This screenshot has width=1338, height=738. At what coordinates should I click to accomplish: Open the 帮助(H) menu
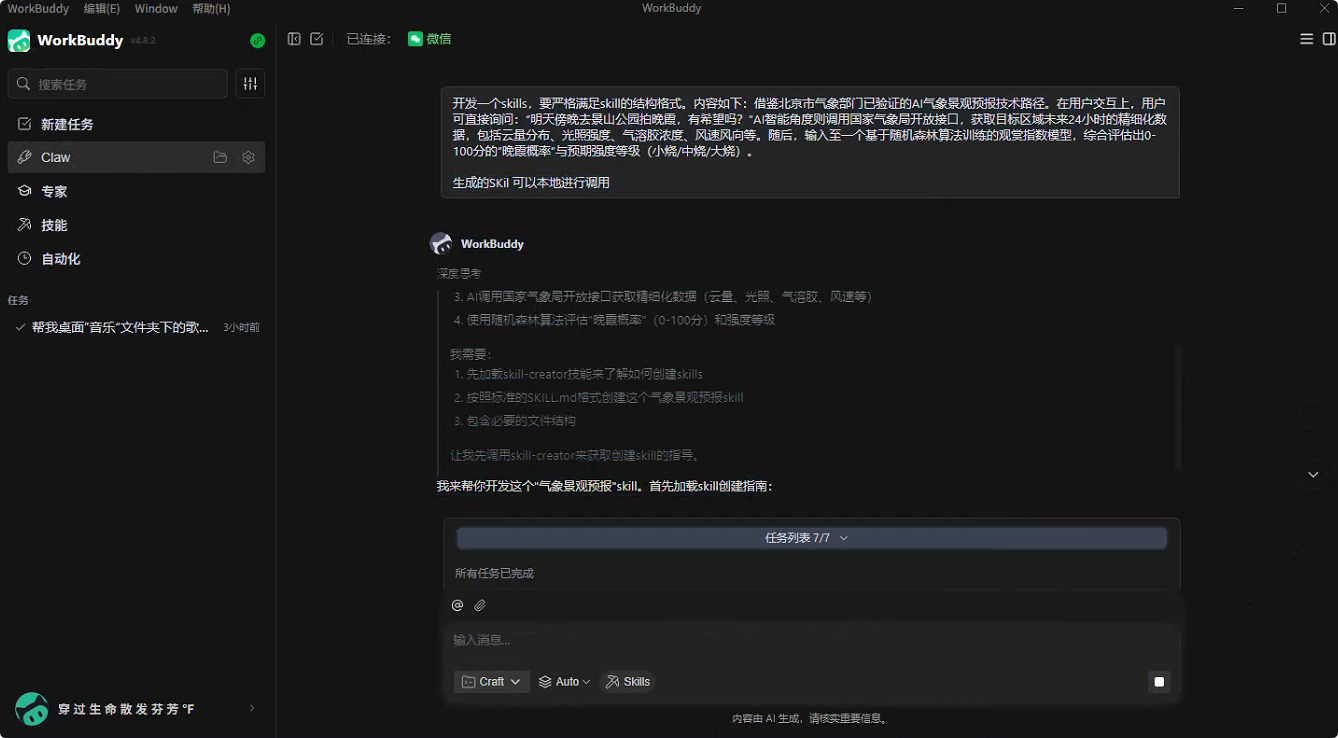tap(211, 8)
